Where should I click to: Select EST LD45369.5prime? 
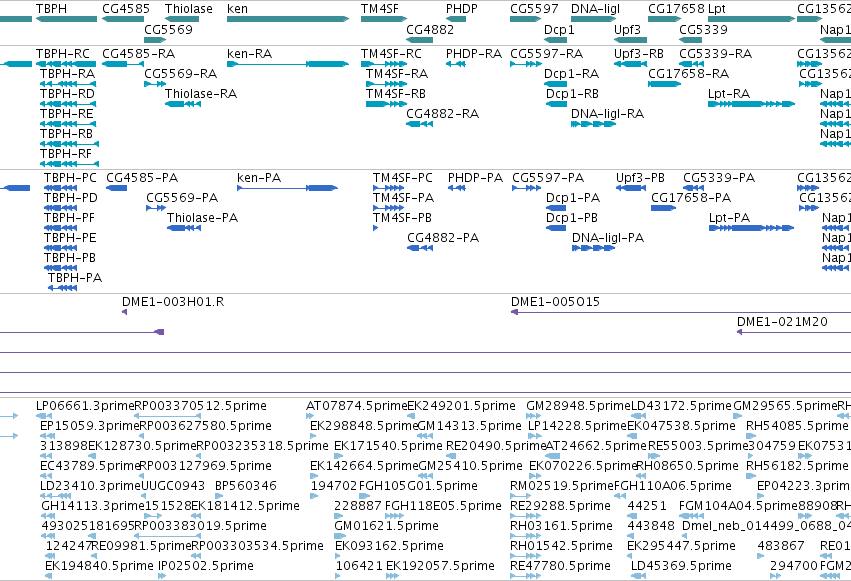coord(681,566)
